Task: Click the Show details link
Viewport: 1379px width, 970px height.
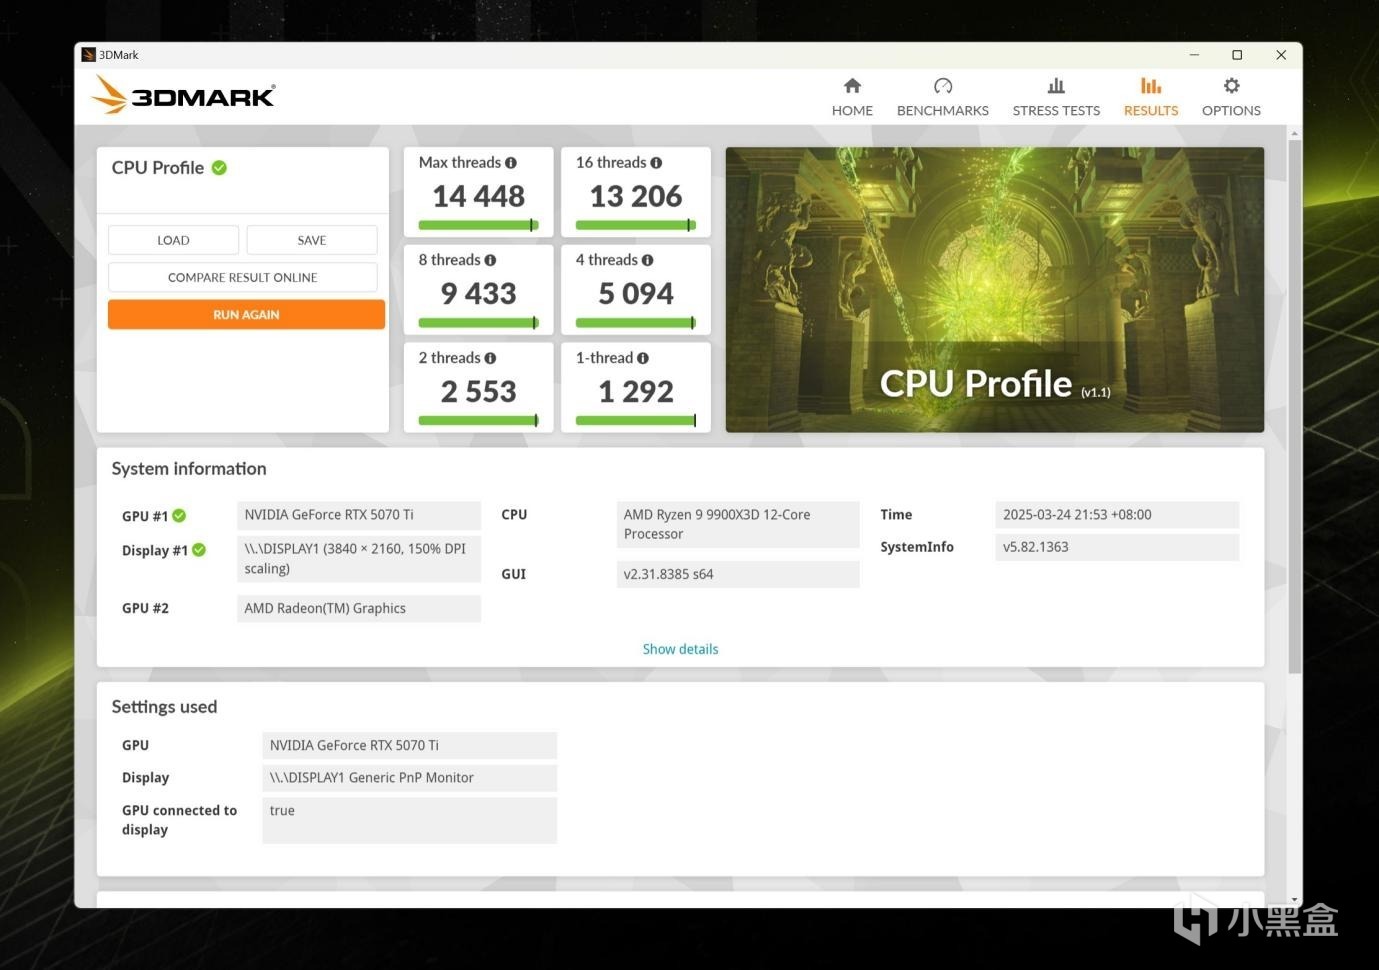Action: [x=680, y=649]
